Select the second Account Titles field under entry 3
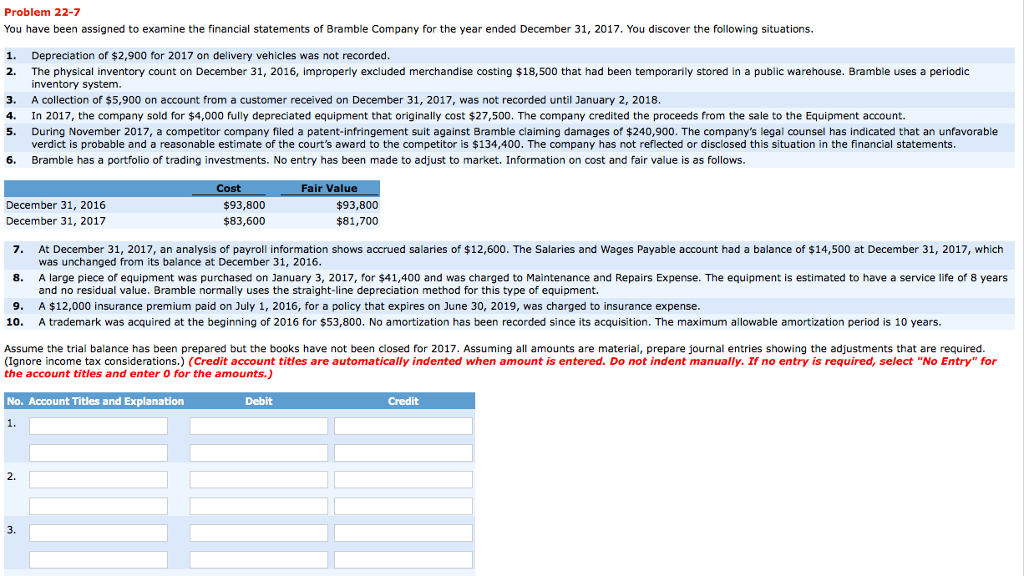 [x=100, y=559]
